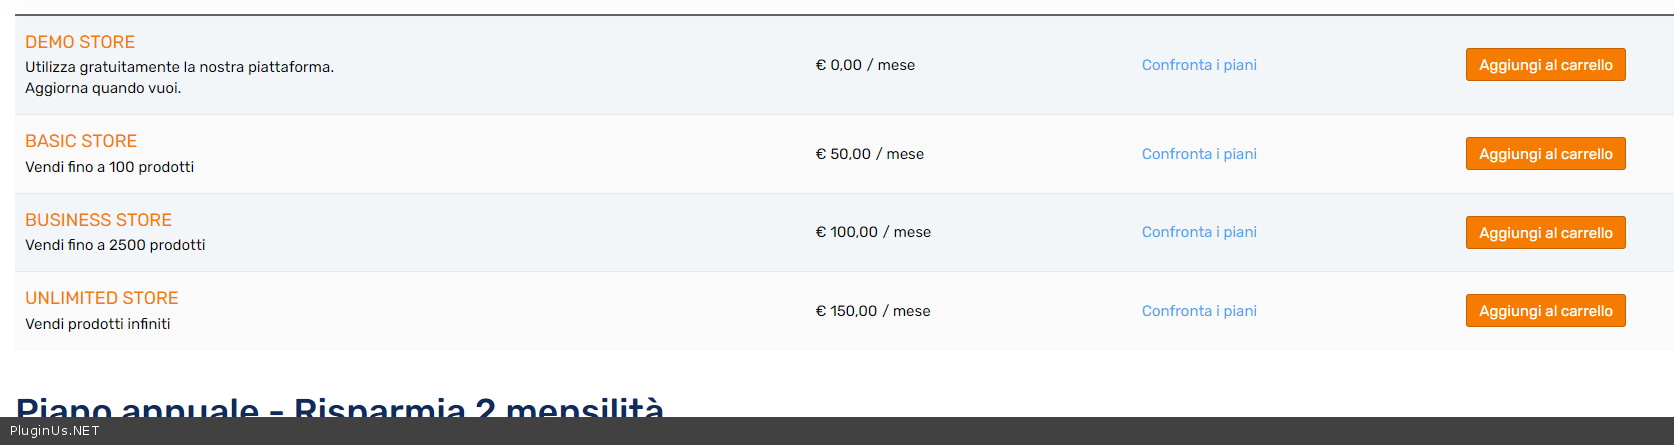Click the PluginUs.NET footer label

click(x=55, y=431)
